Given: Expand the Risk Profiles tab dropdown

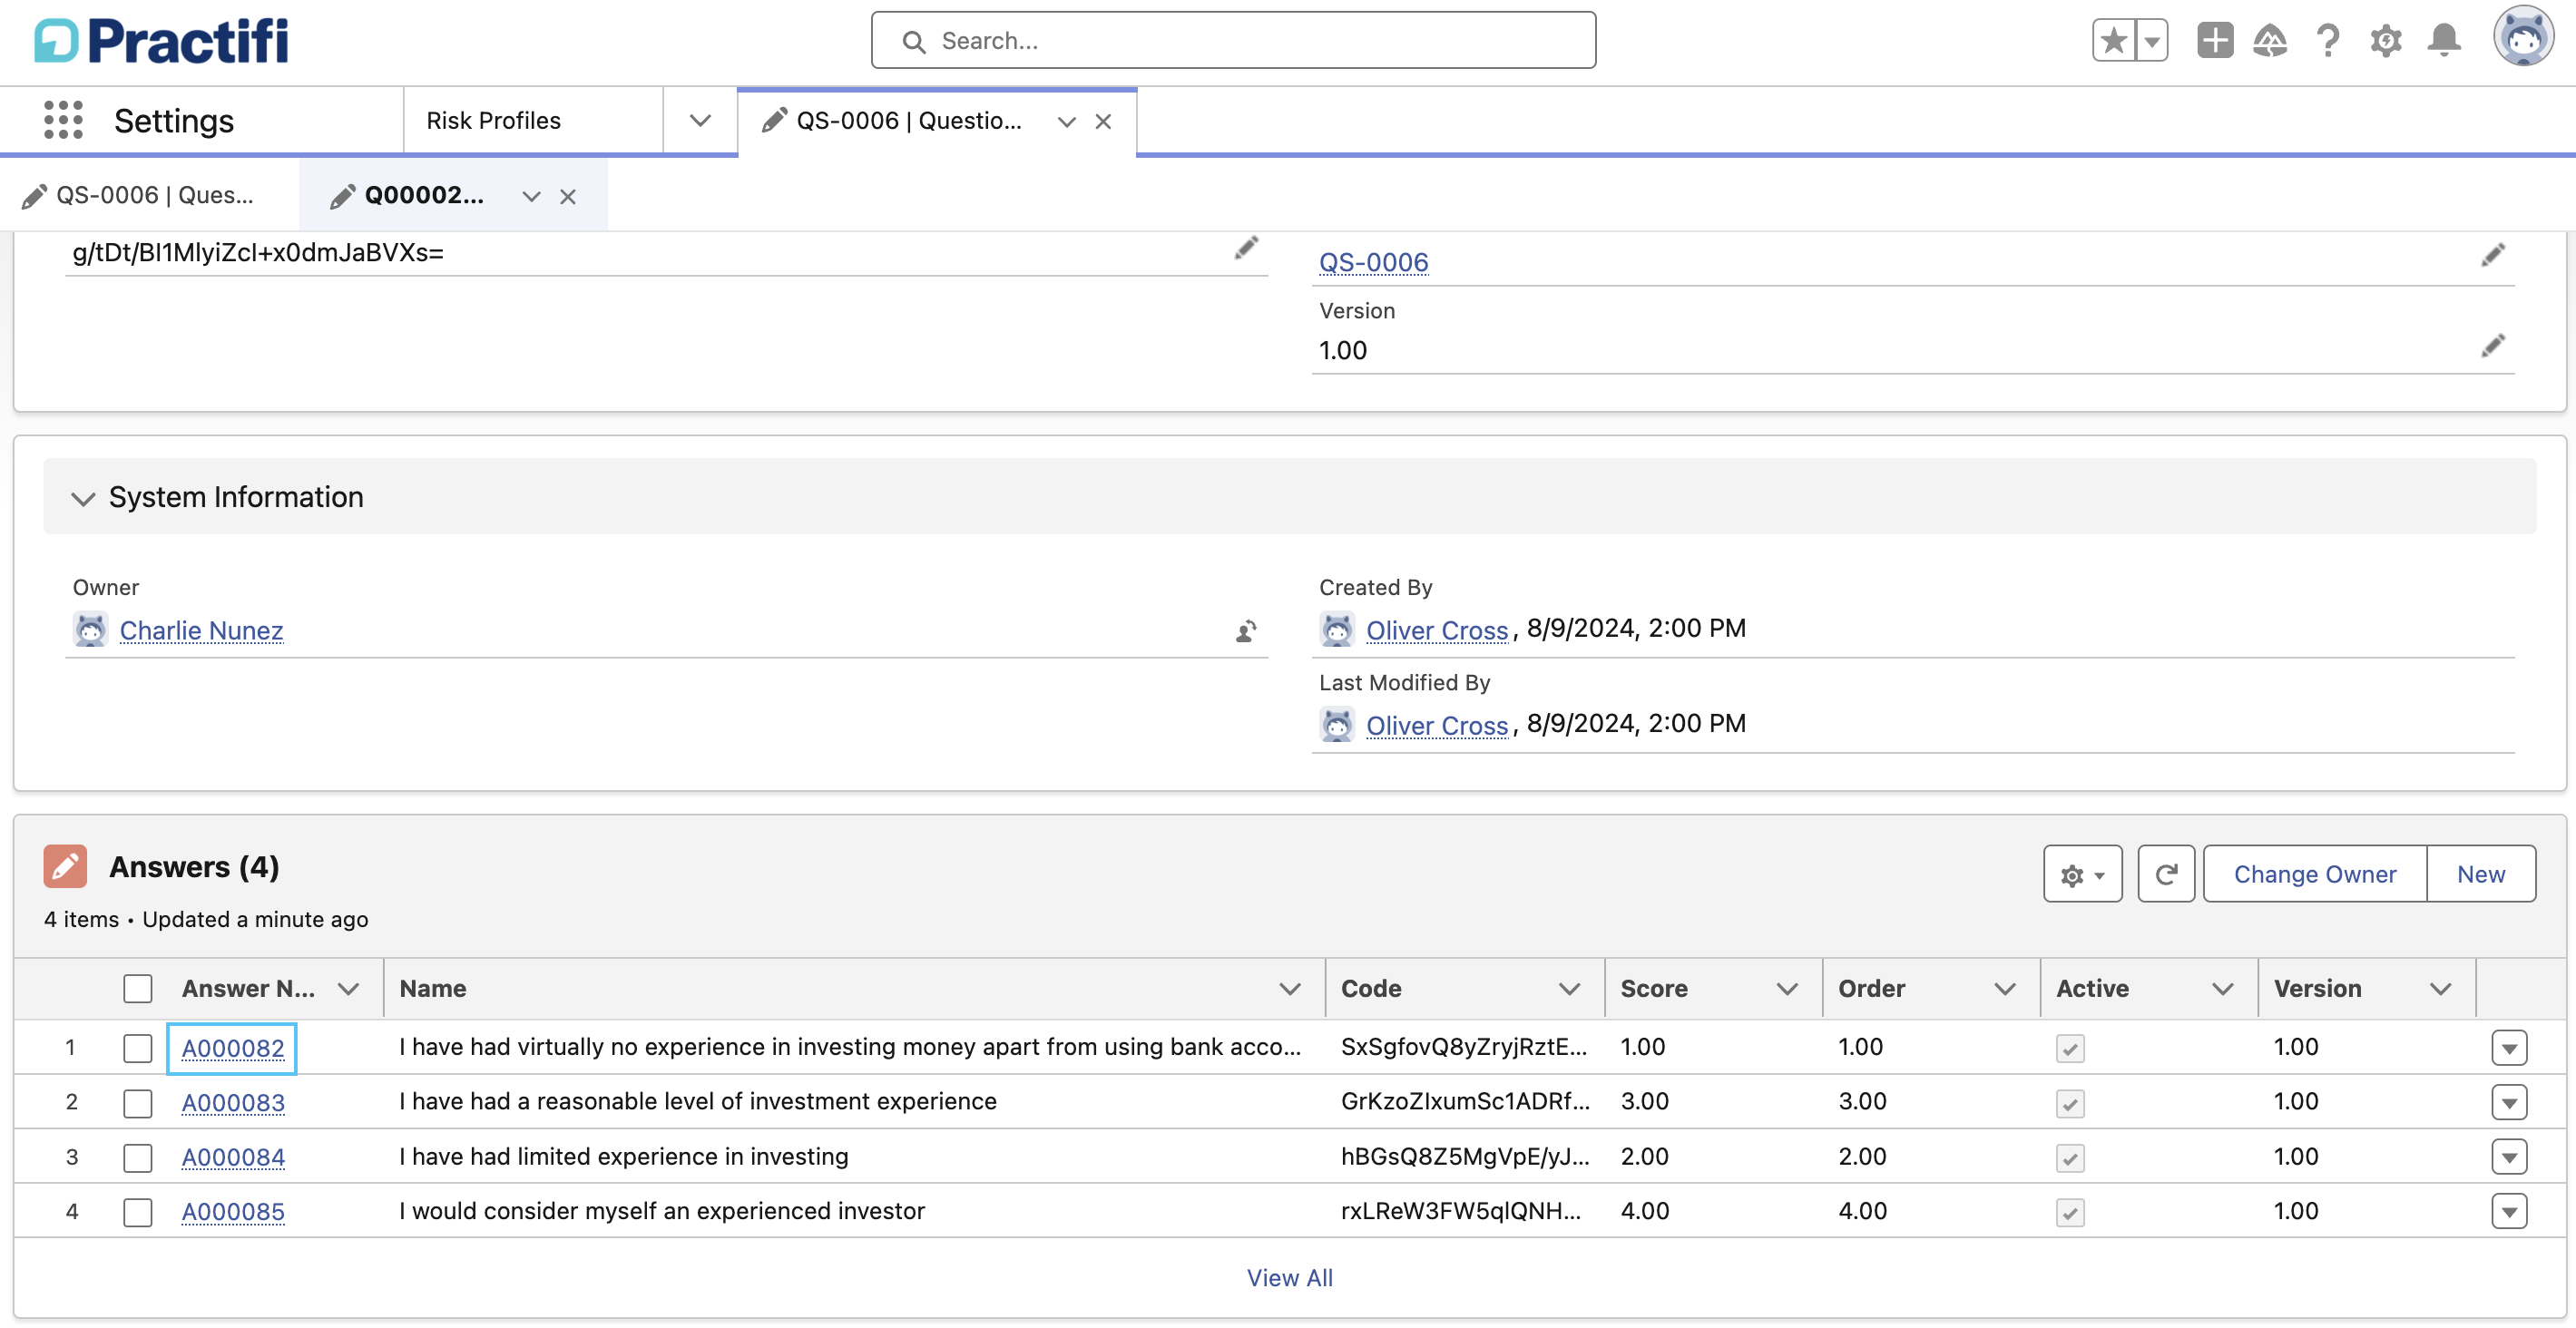Looking at the screenshot, I should pyautogui.click(x=700, y=120).
